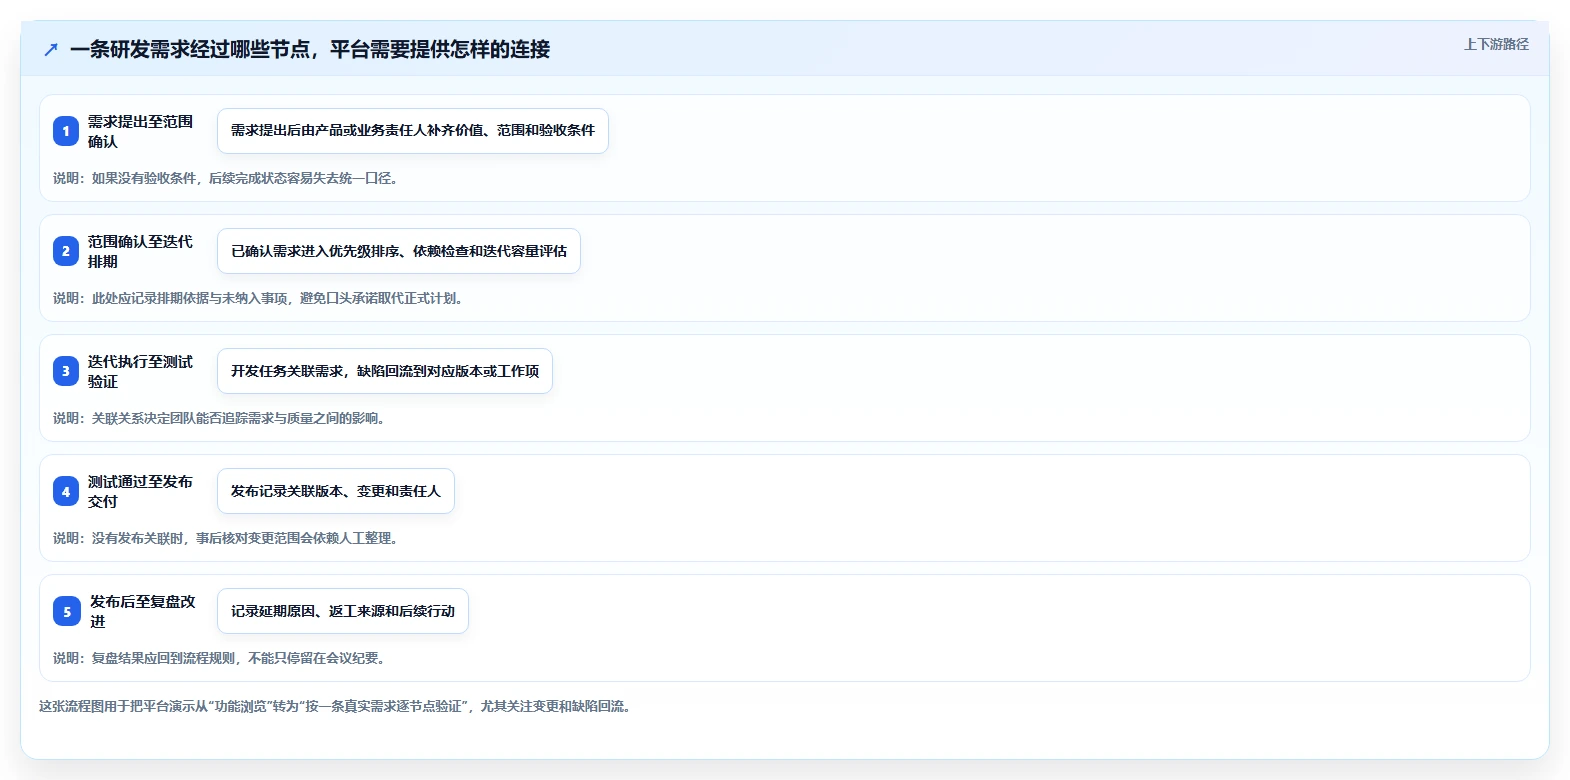Click the box 开发任务关联需求，缺陷回流
The width and height of the screenshot is (1570, 780).
click(x=385, y=371)
